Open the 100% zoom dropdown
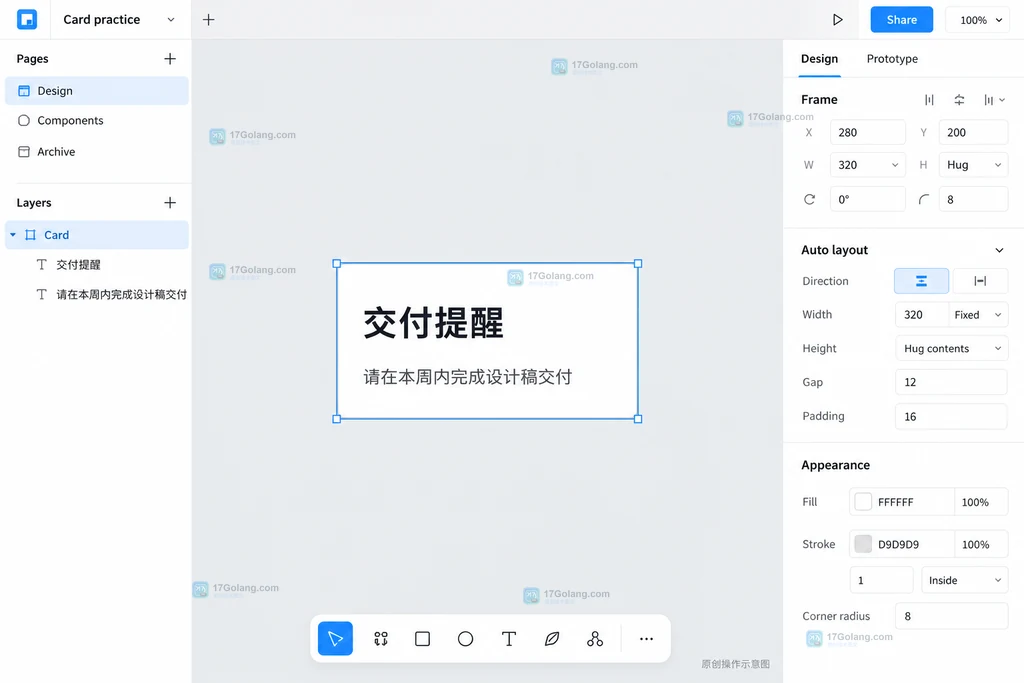 click(977, 20)
